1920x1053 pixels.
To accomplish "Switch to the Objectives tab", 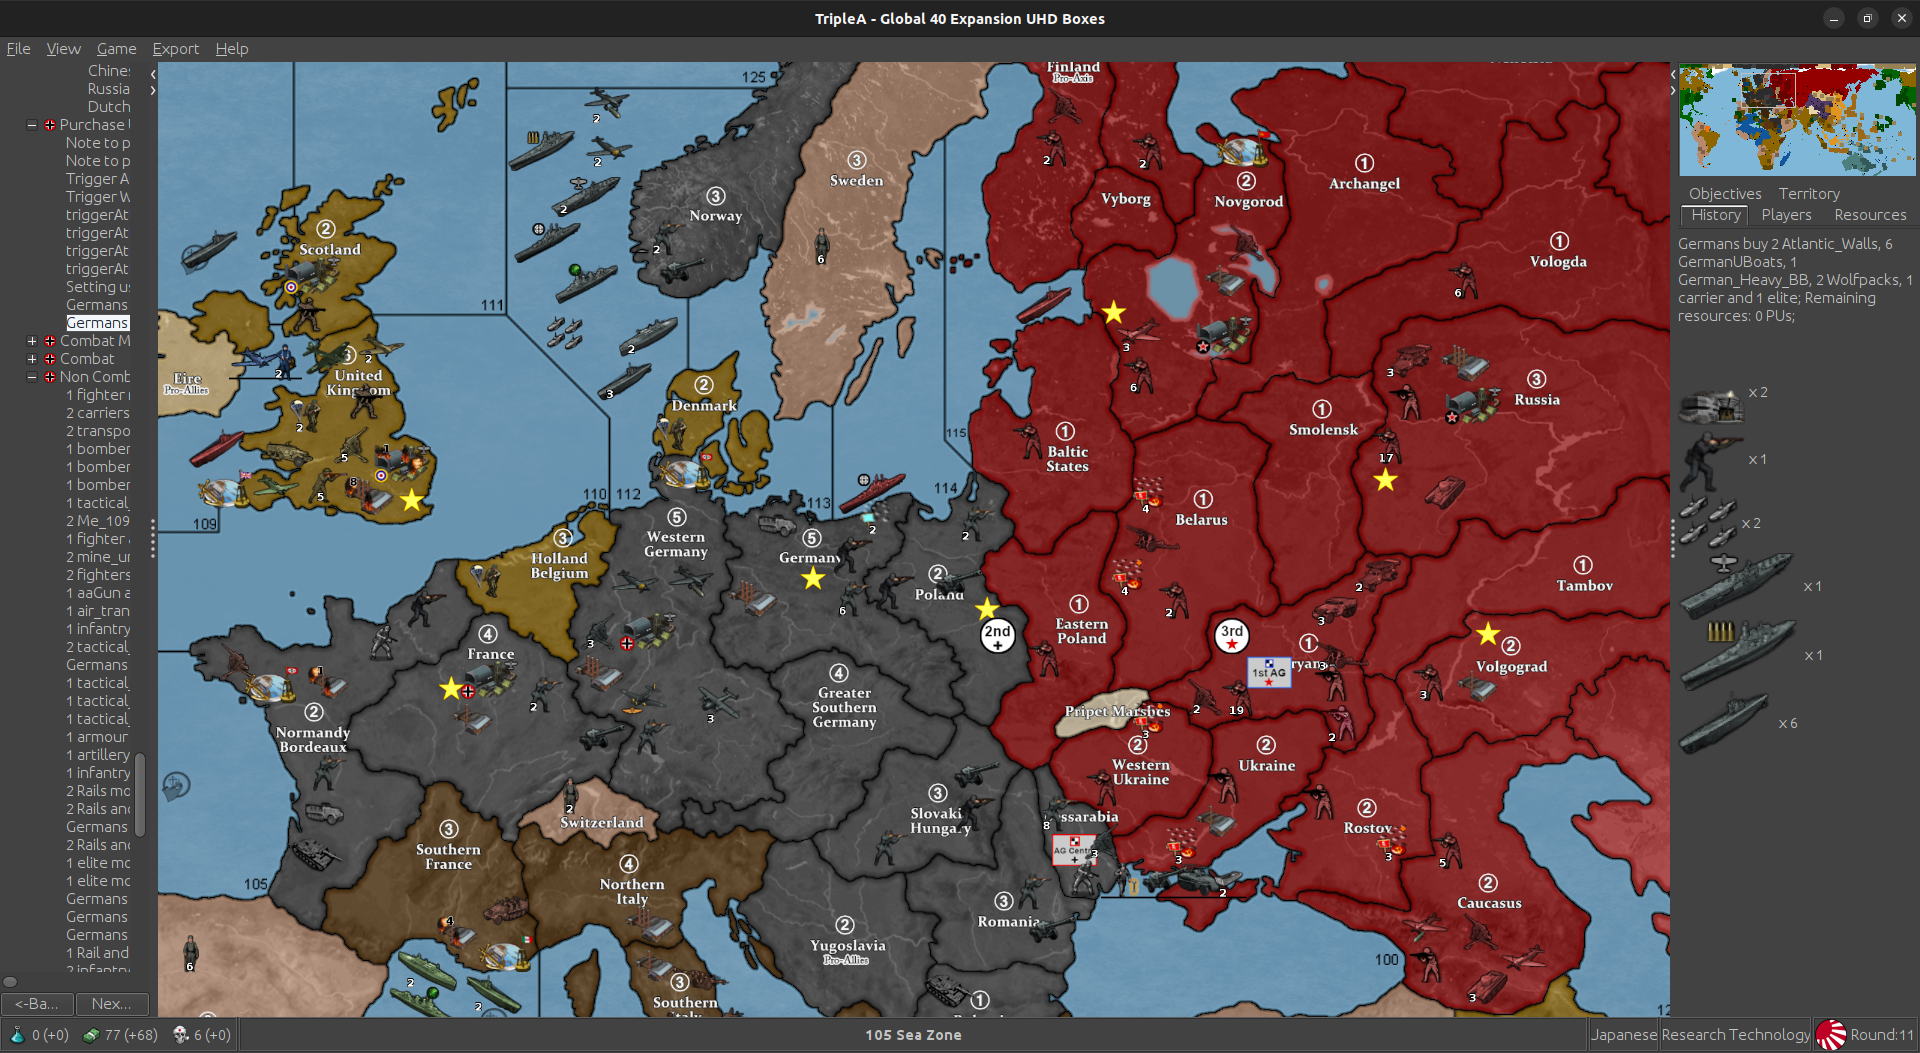I will point(1725,194).
